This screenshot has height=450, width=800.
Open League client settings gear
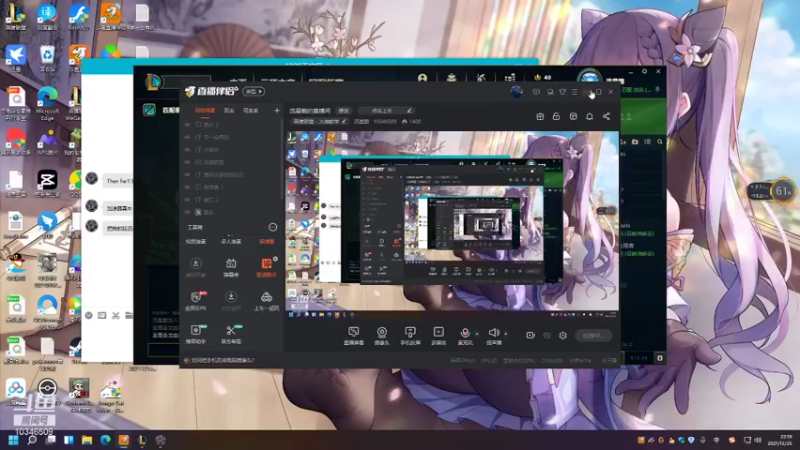644,71
